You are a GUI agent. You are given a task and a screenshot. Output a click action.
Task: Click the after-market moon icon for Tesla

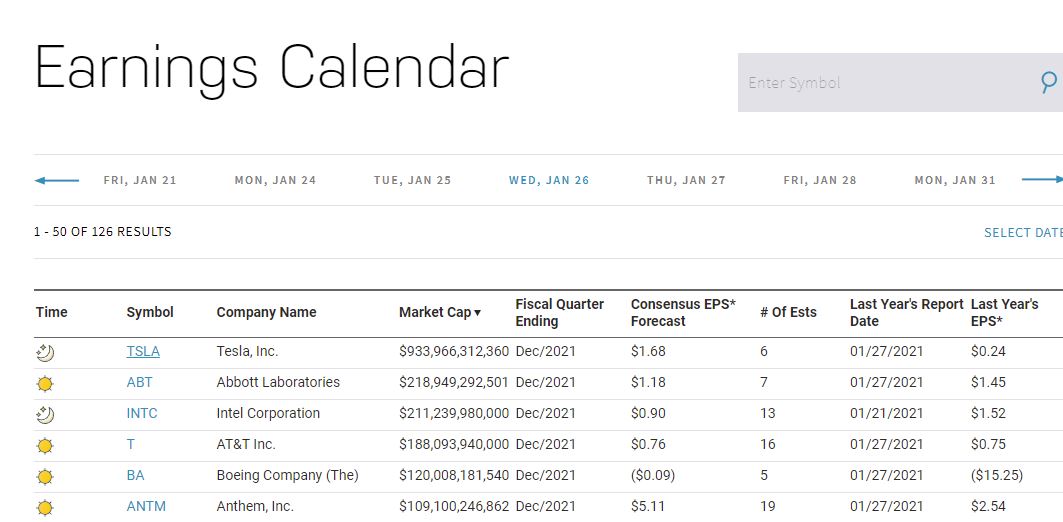click(44, 352)
